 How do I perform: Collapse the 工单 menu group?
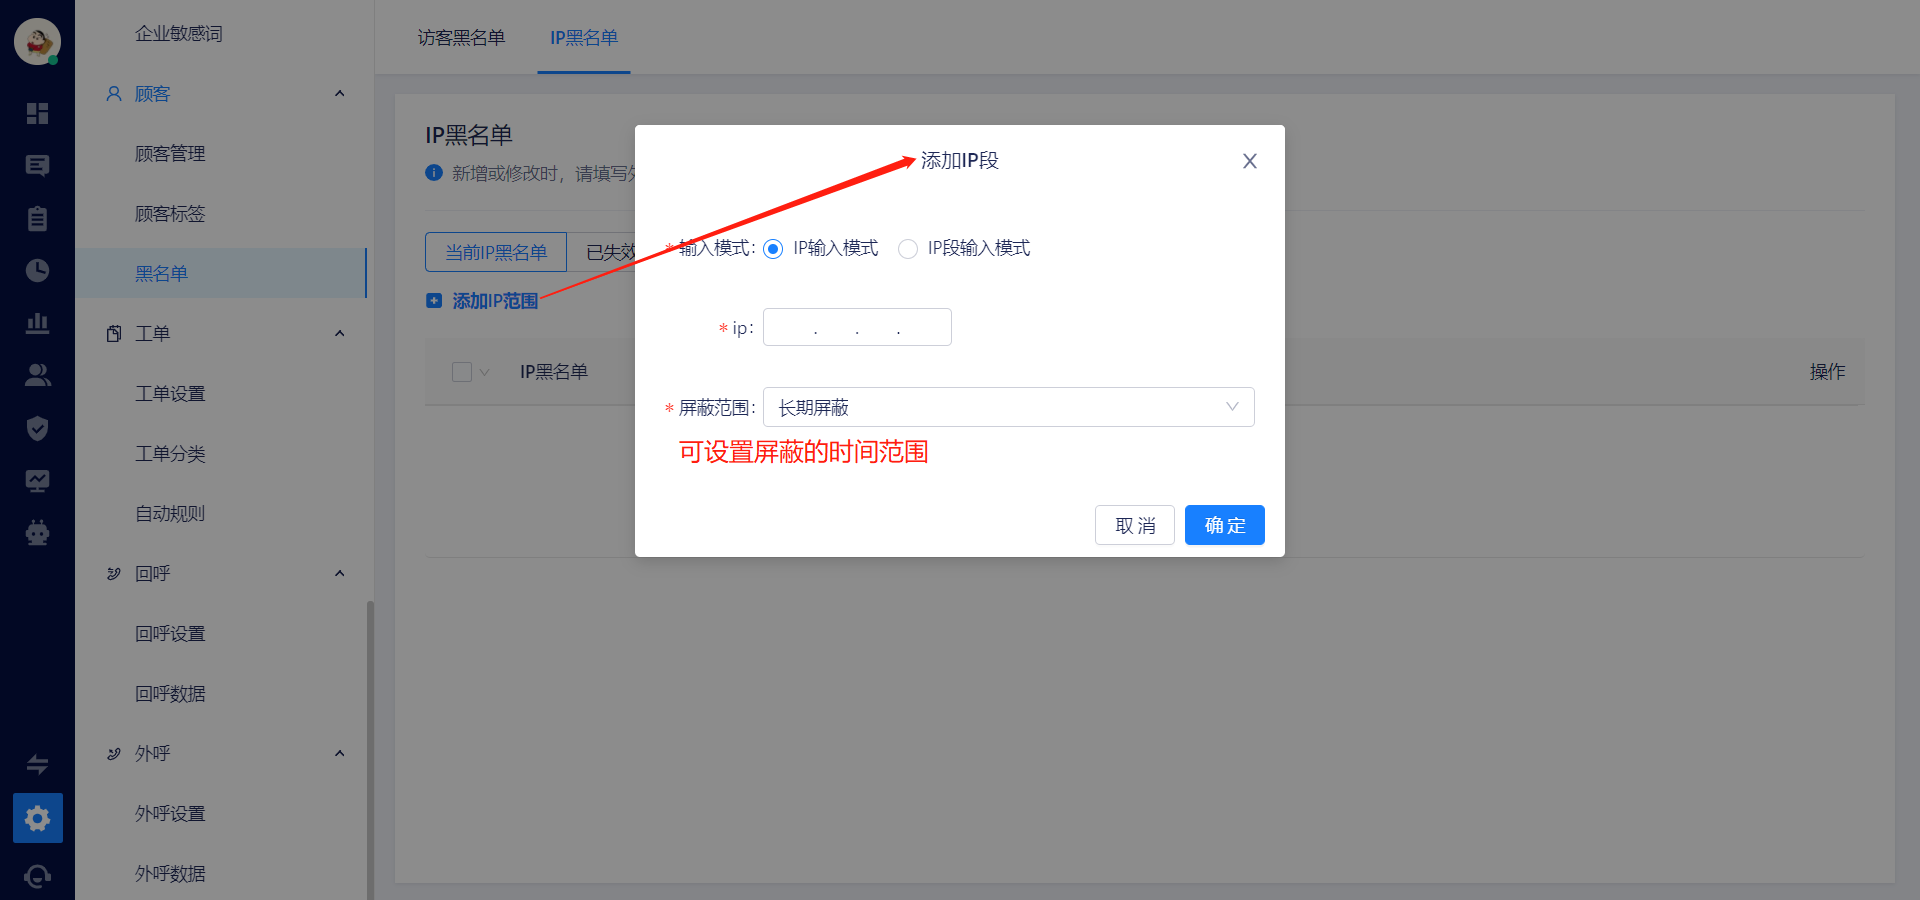click(339, 334)
